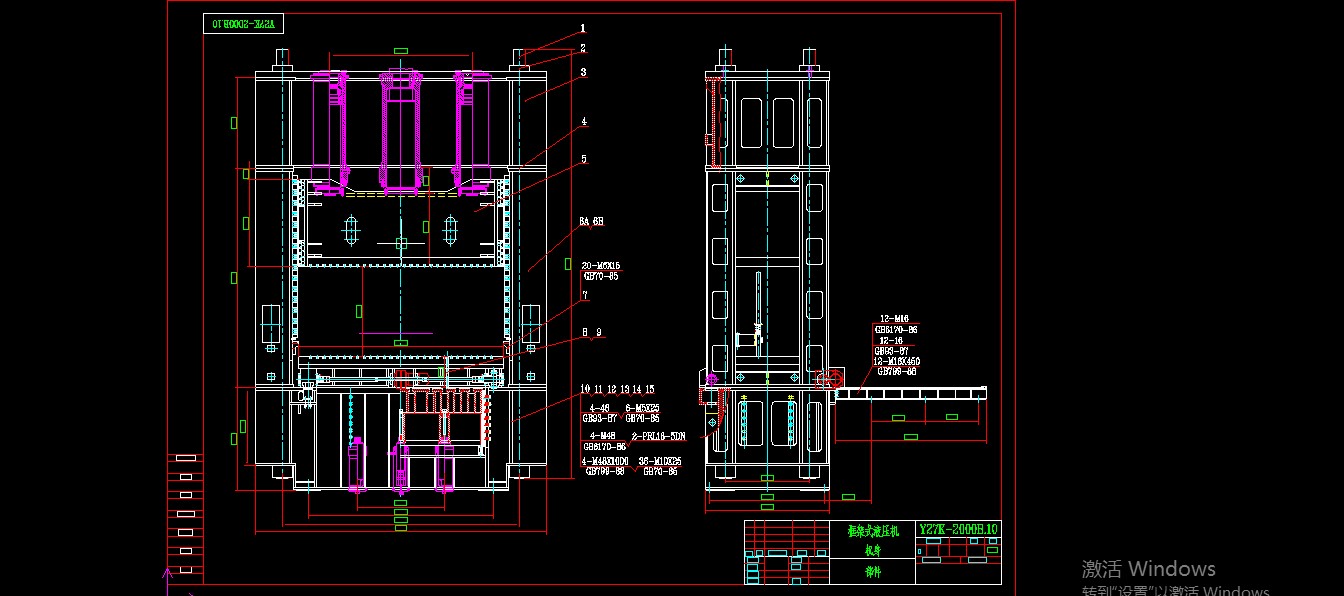The image size is (1344, 596).
Task: Click the green verification box in title block grid
Action: (x=991, y=550)
